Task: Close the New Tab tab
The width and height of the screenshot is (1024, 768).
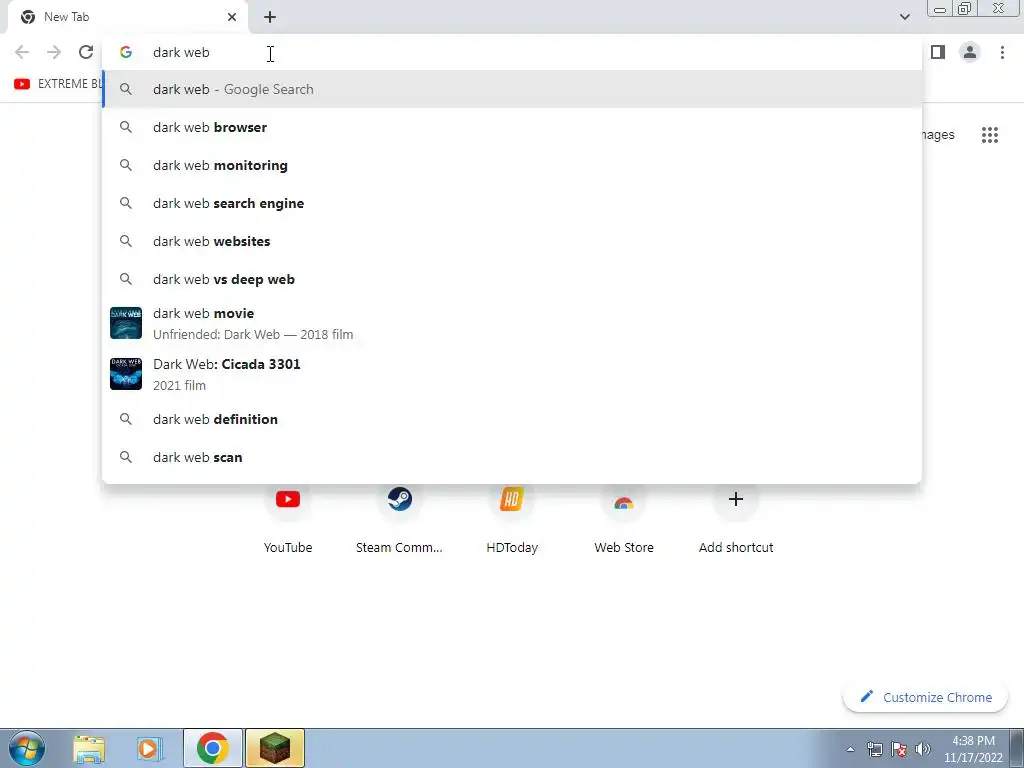Action: [x=232, y=17]
